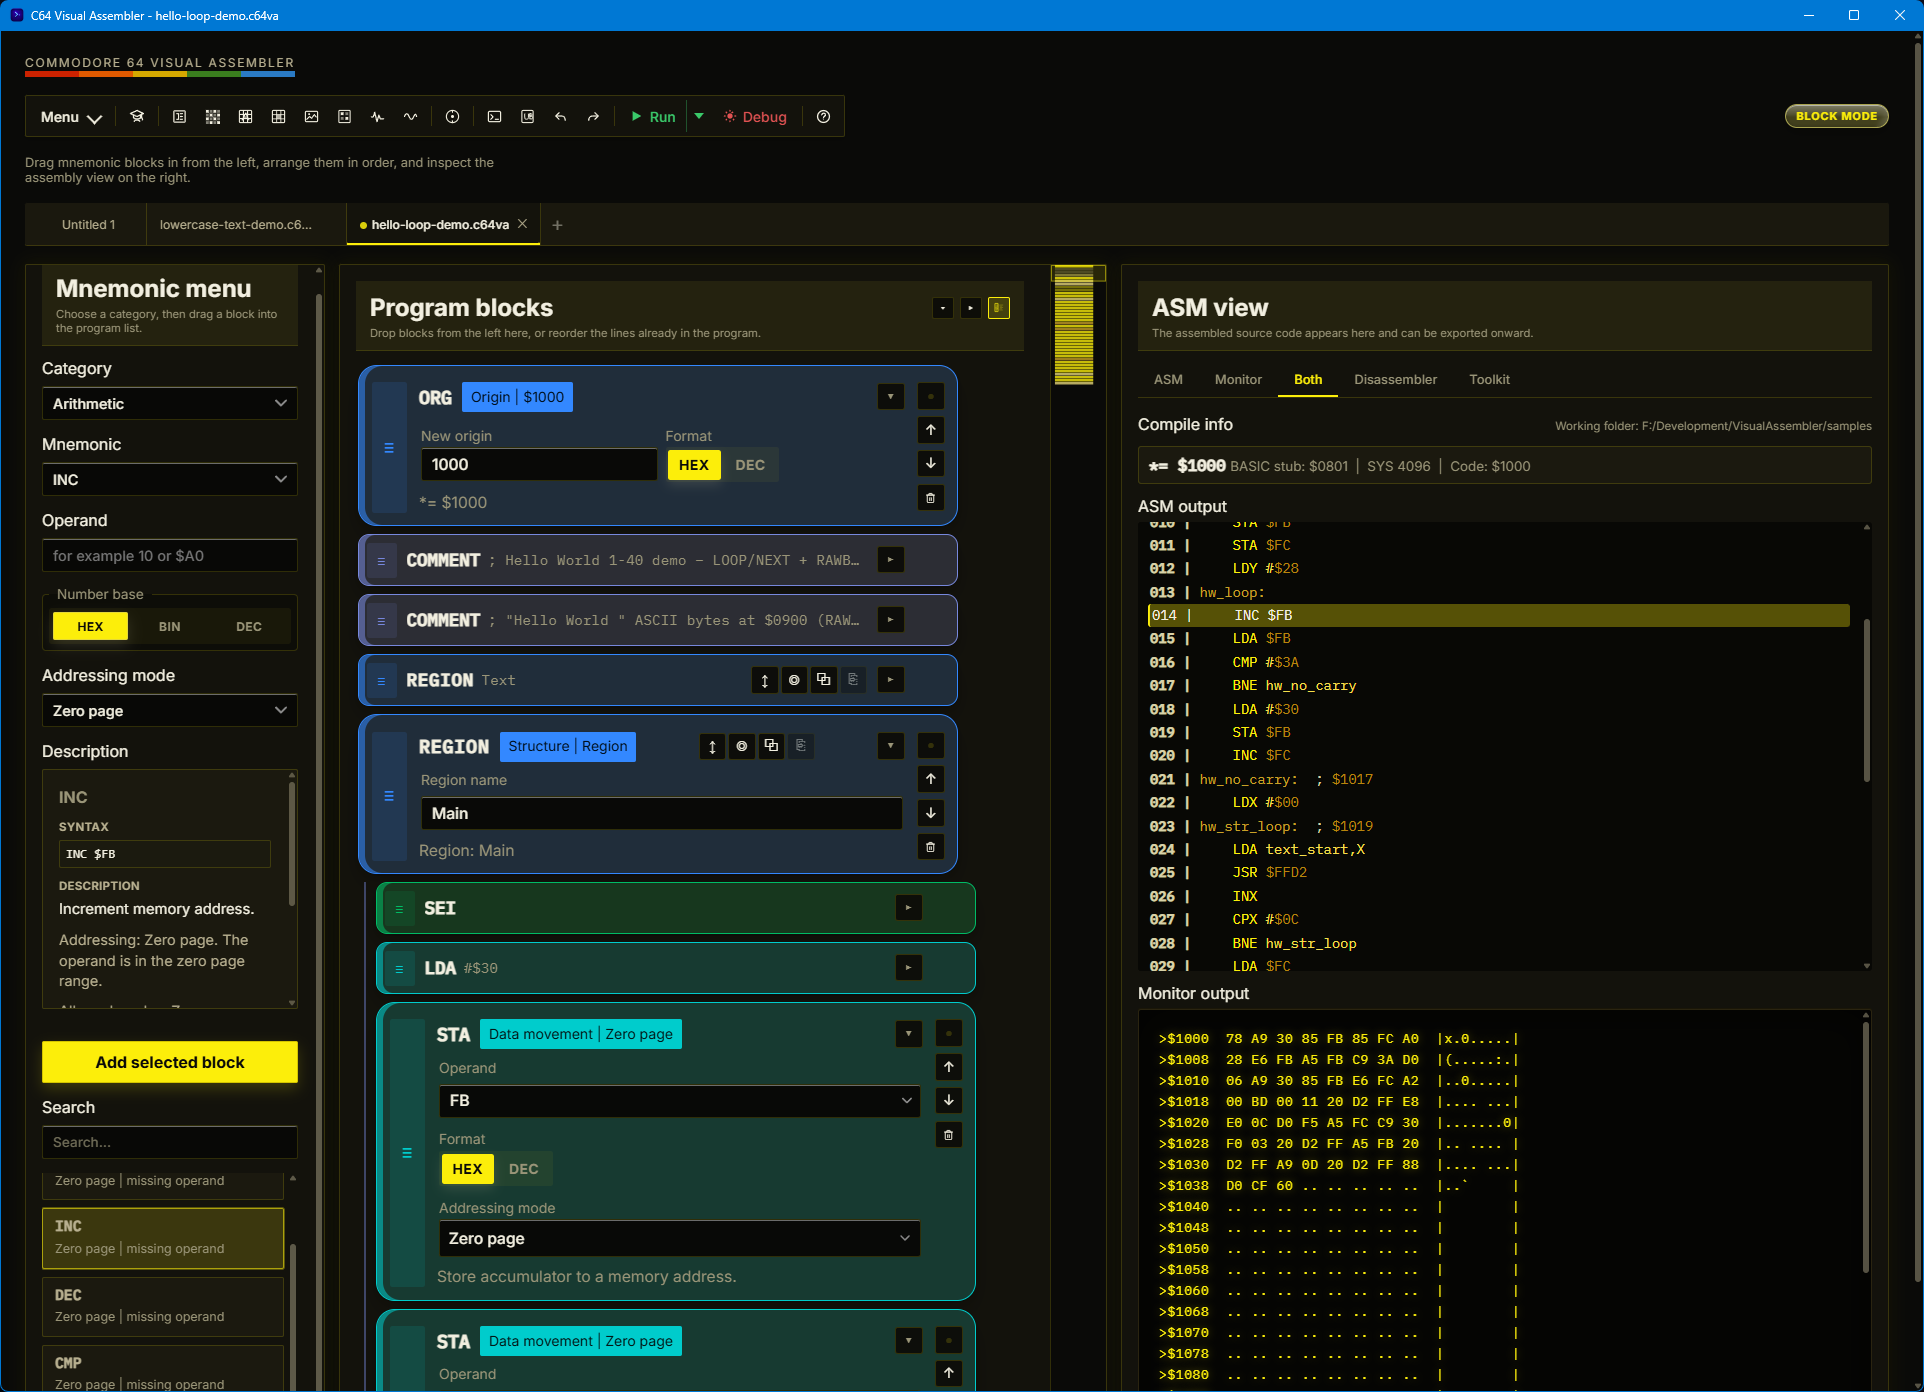Image resolution: width=1924 pixels, height=1392 pixels.
Task: Open the Run options dropdown arrow
Action: 699,116
